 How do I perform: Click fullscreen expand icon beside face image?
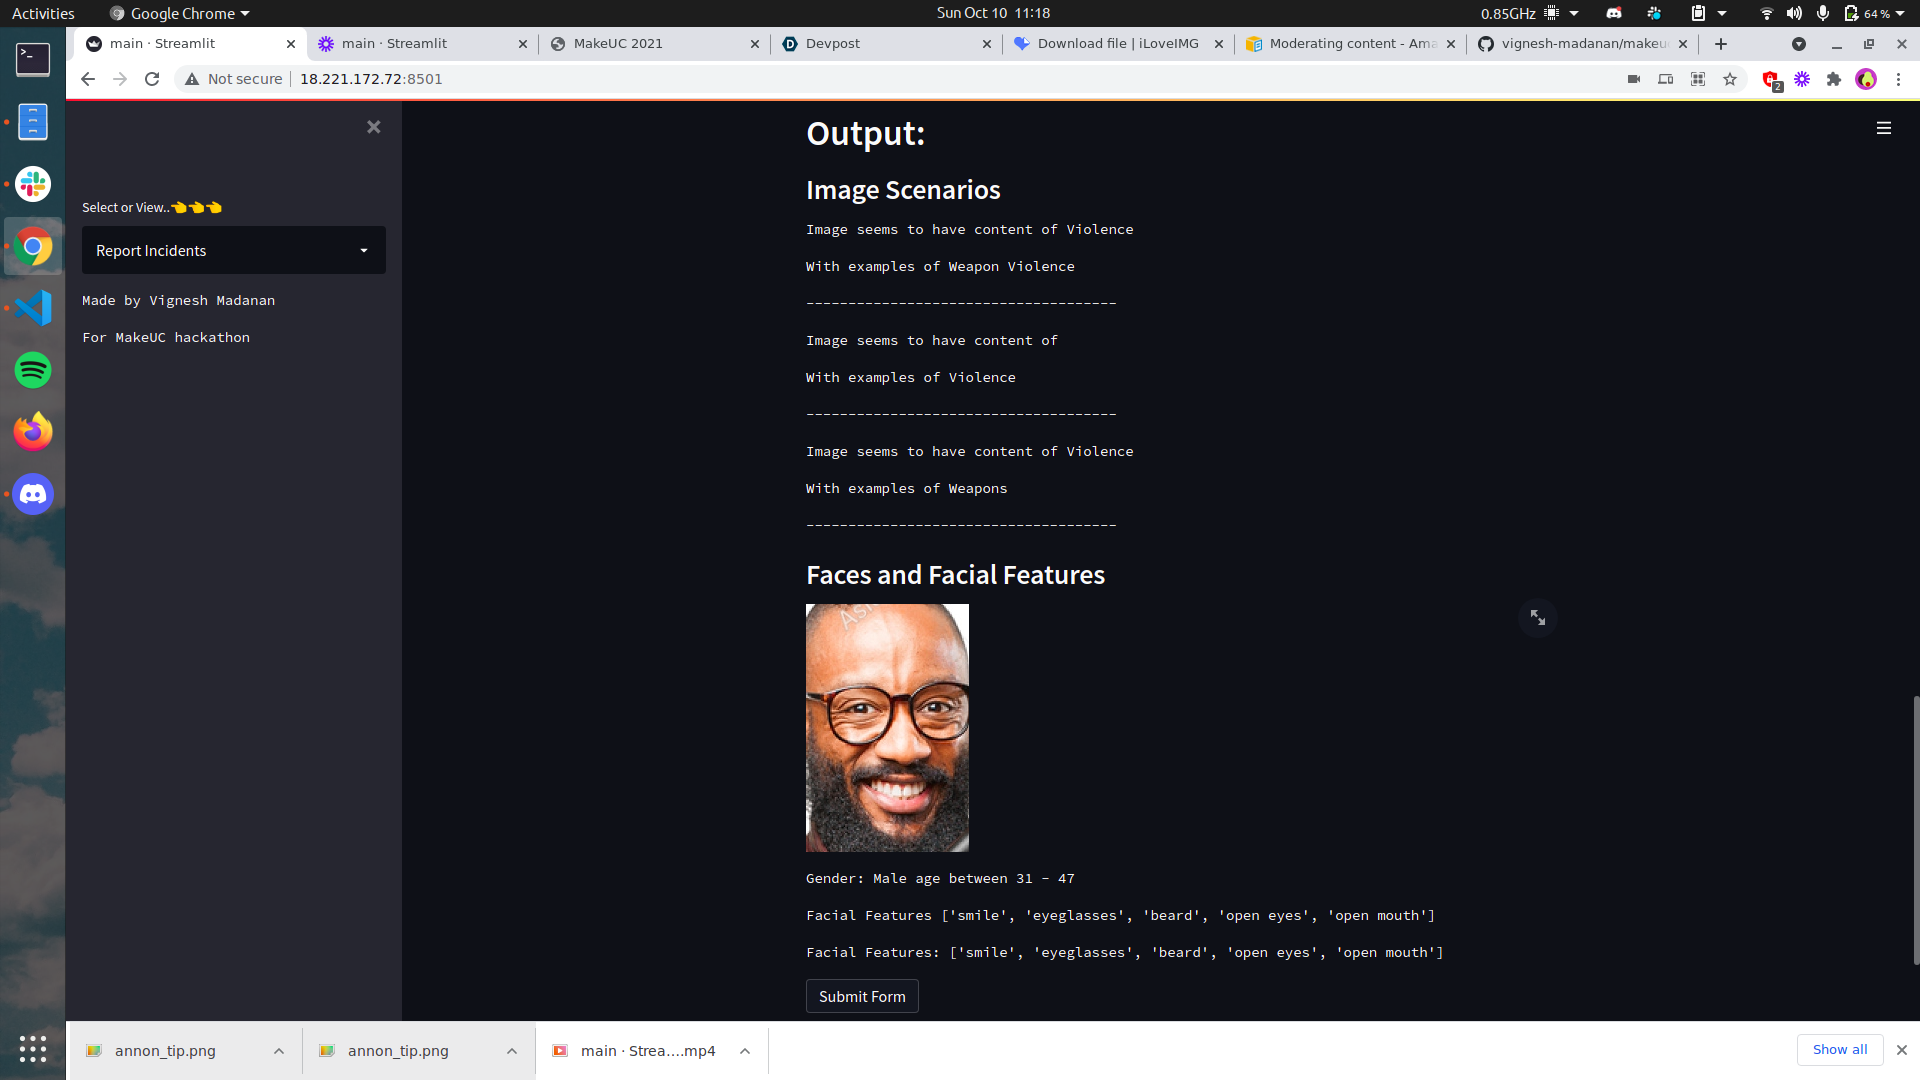pos(1537,618)
